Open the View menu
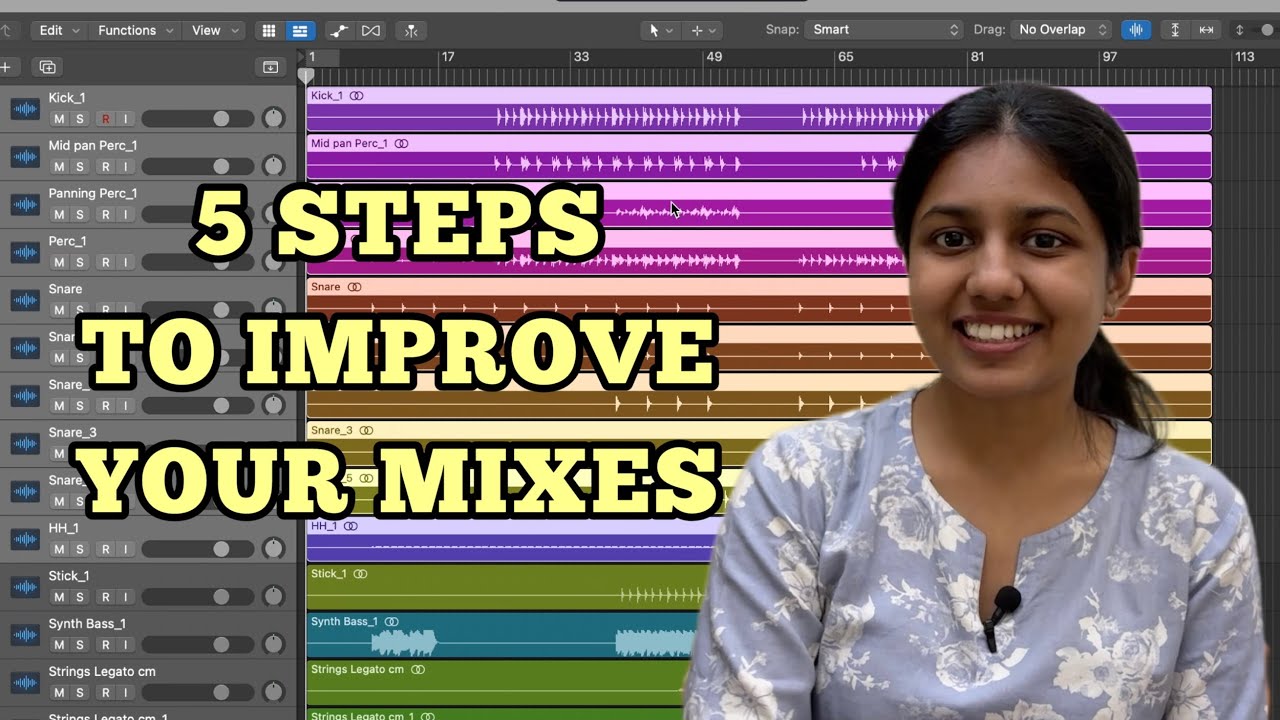 click(214, 30)
